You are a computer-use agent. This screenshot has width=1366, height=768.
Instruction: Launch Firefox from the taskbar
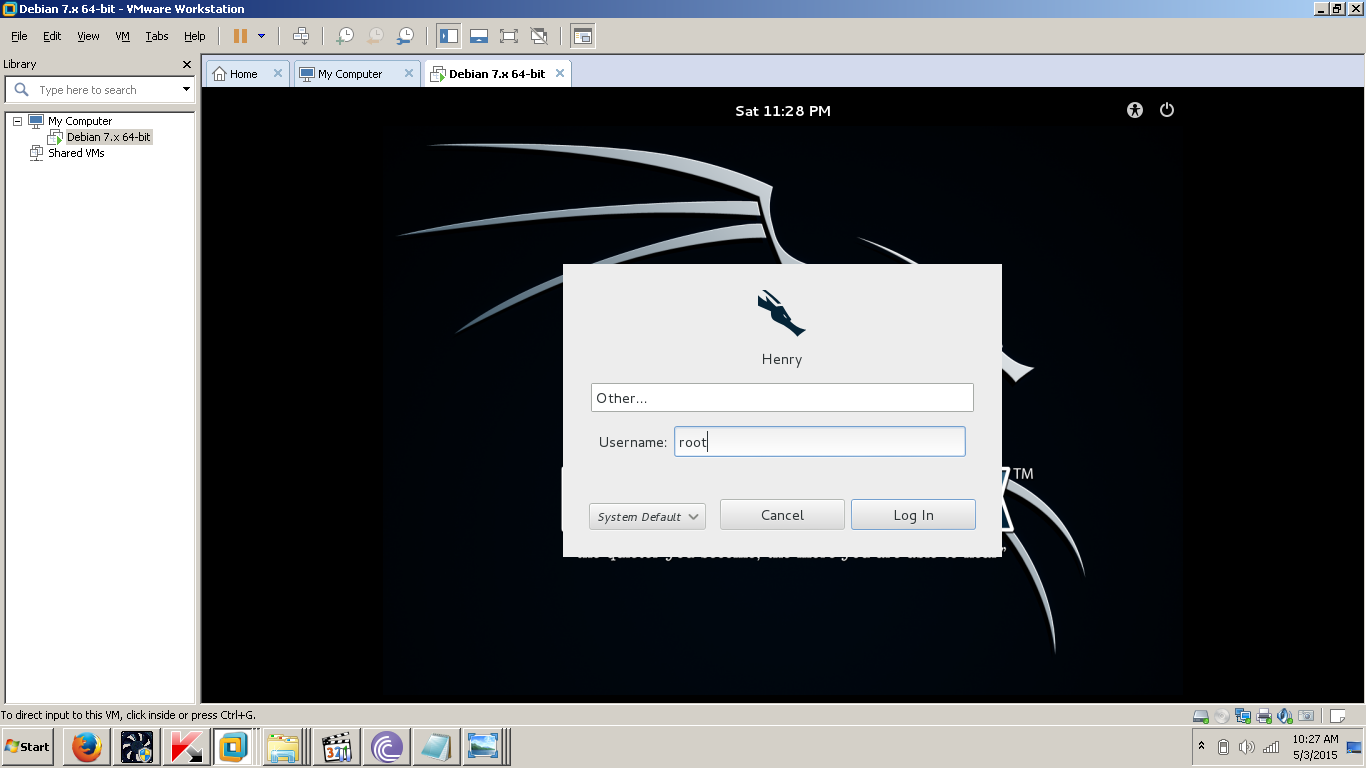pos(87,747)
